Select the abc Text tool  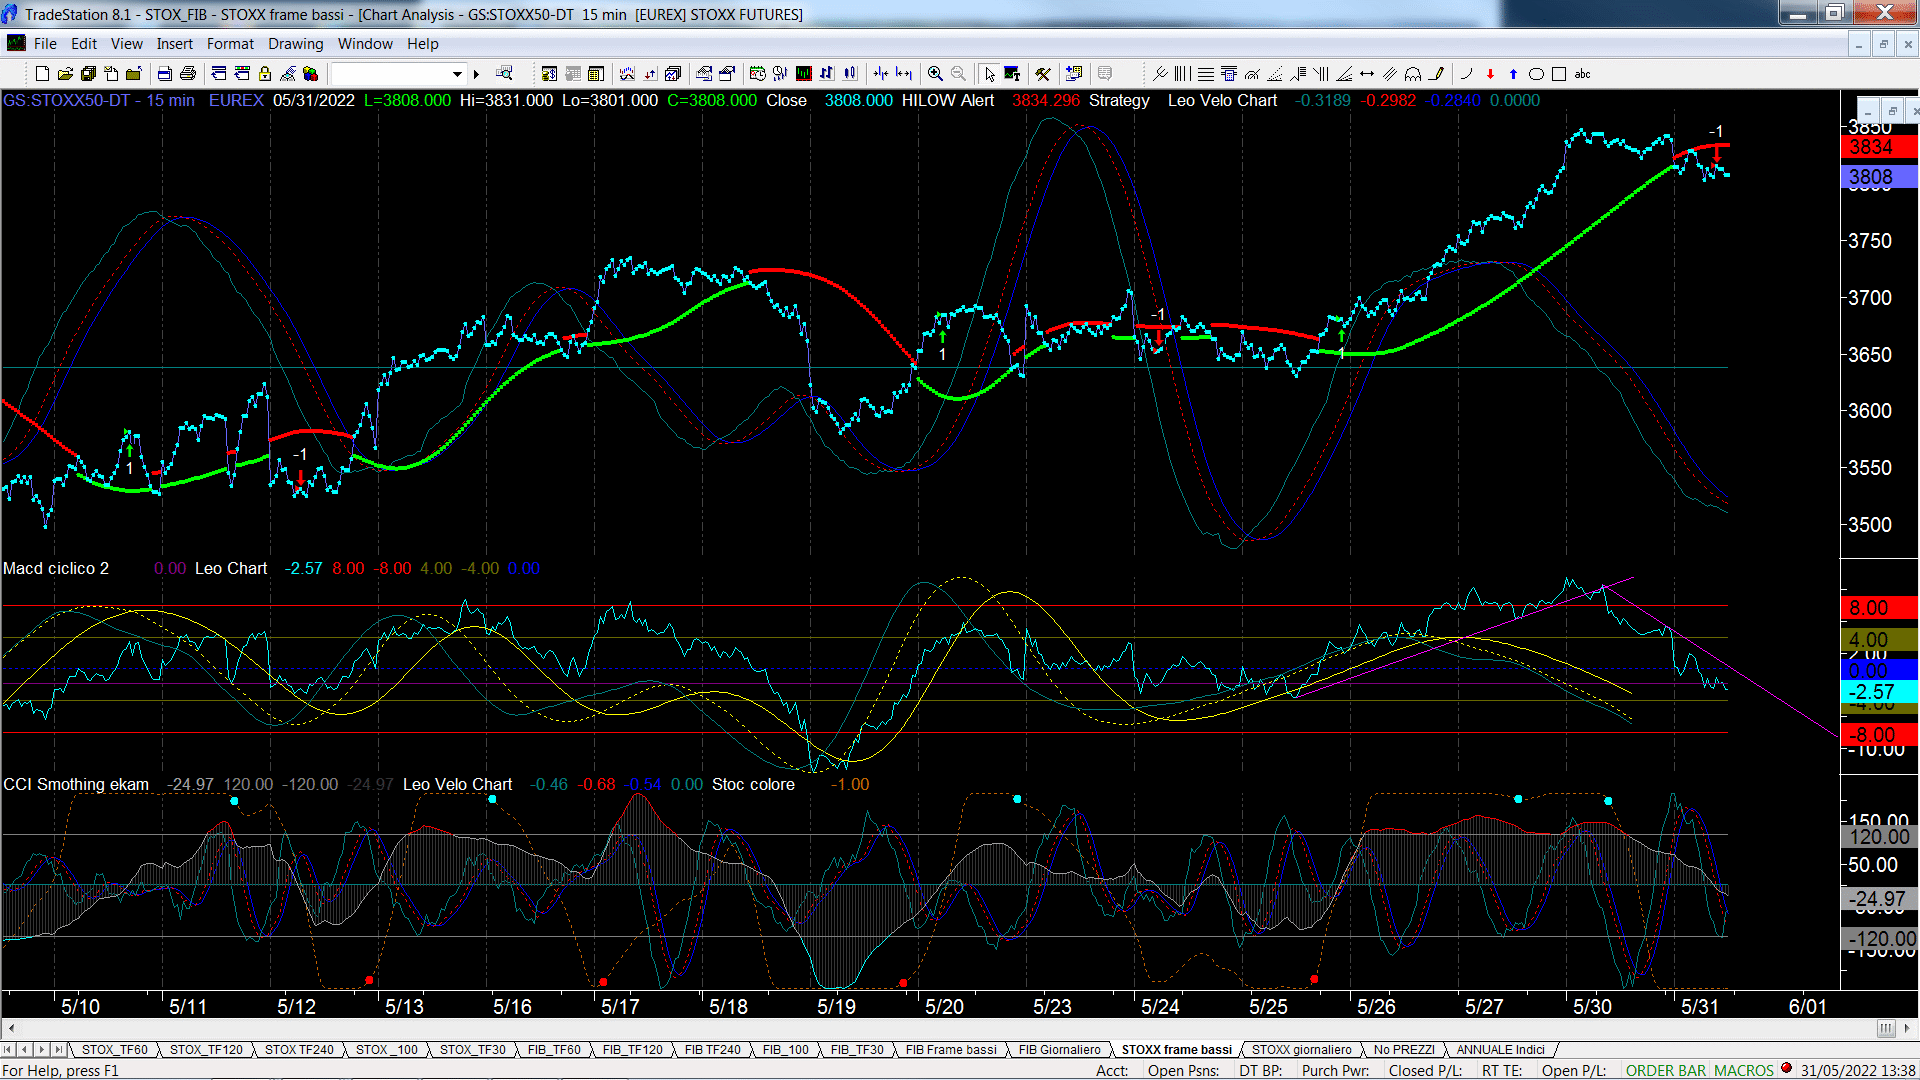[x=1582, y=74]
